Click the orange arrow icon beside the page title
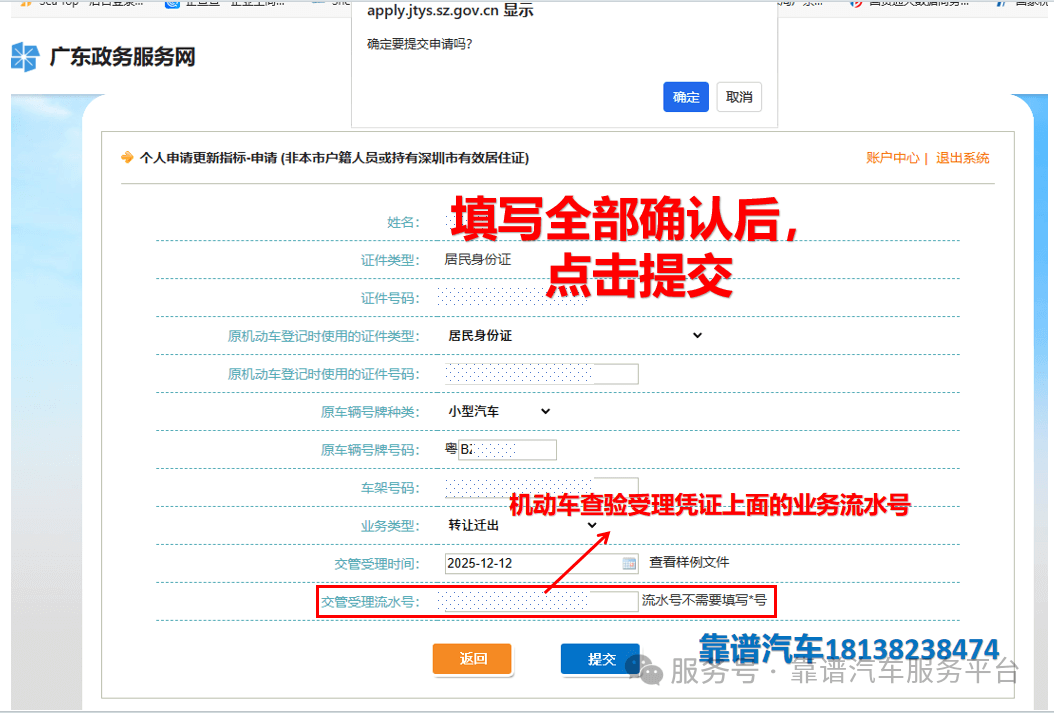The image size is (1054, 713). click(x=127, y=158)
